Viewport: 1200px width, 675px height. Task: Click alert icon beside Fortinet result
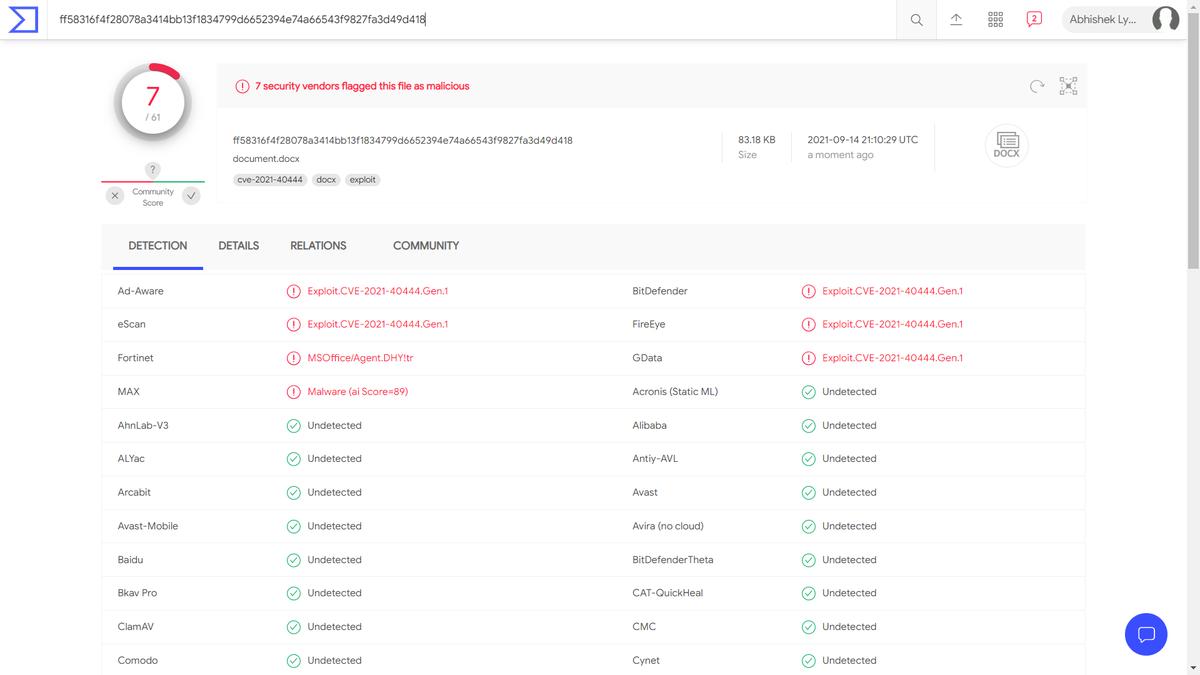(293, 358)
